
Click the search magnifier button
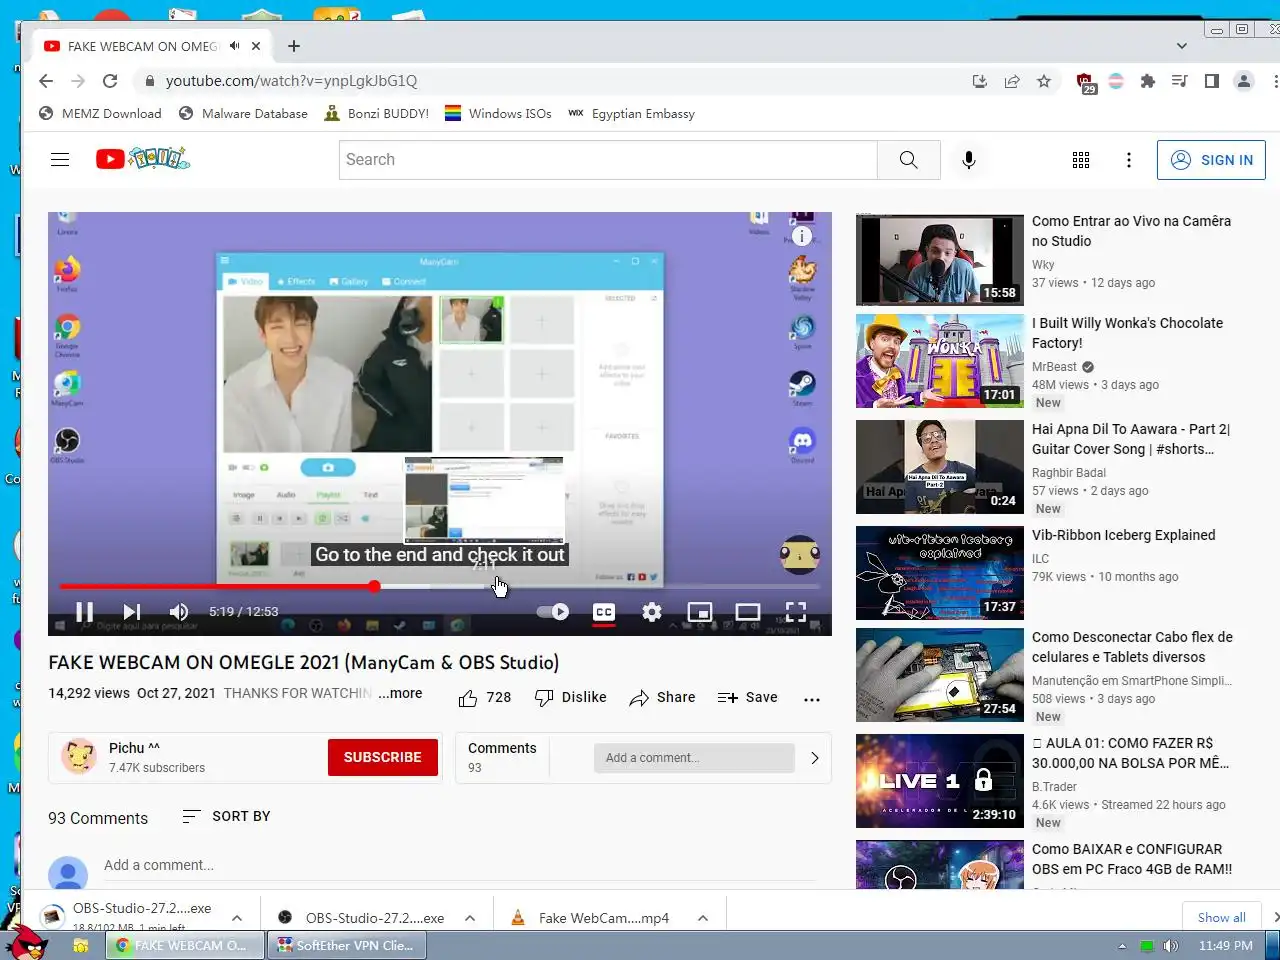click(x=909, y=160)
